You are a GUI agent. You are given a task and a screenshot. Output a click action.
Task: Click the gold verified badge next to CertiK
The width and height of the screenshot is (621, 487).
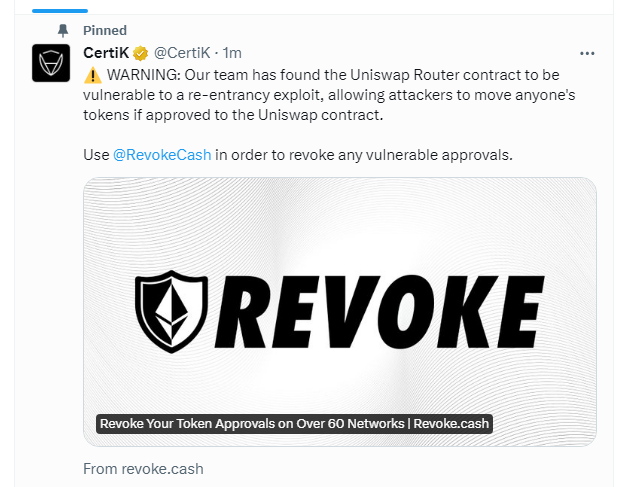click(140, 53)
